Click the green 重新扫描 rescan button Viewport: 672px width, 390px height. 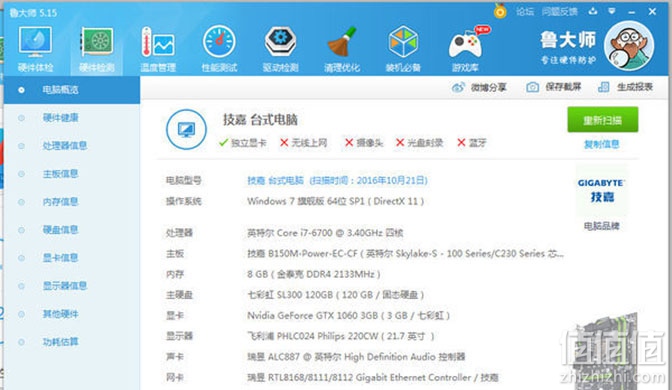(x=603, y=120)
